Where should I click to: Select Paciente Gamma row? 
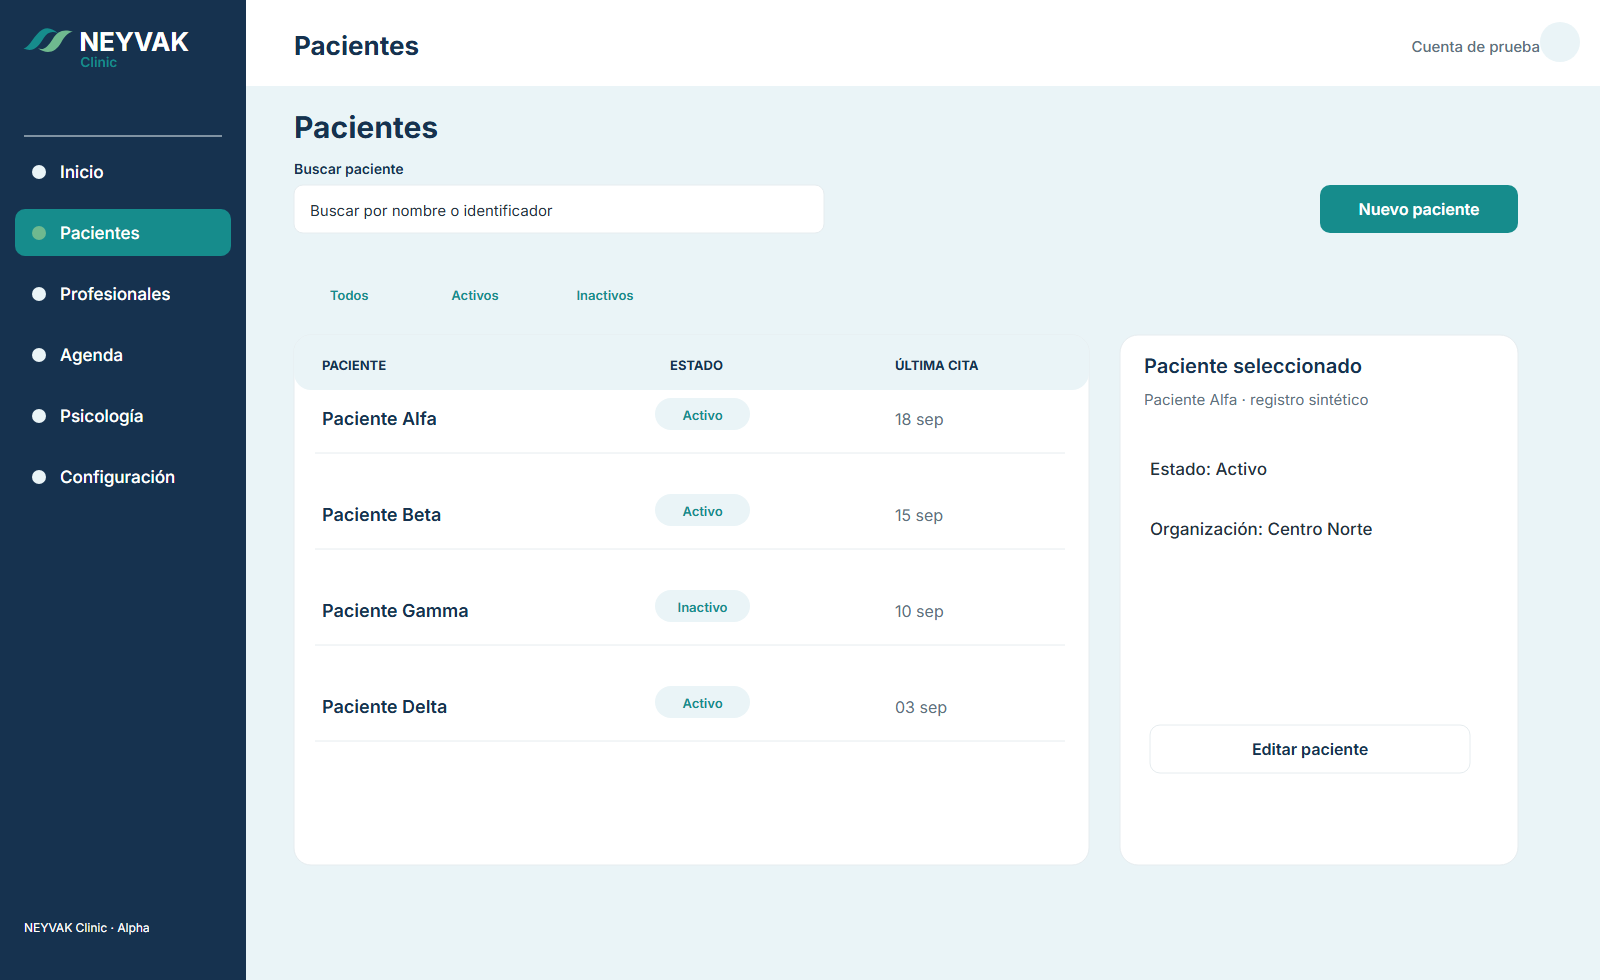(x=689, y=611)
